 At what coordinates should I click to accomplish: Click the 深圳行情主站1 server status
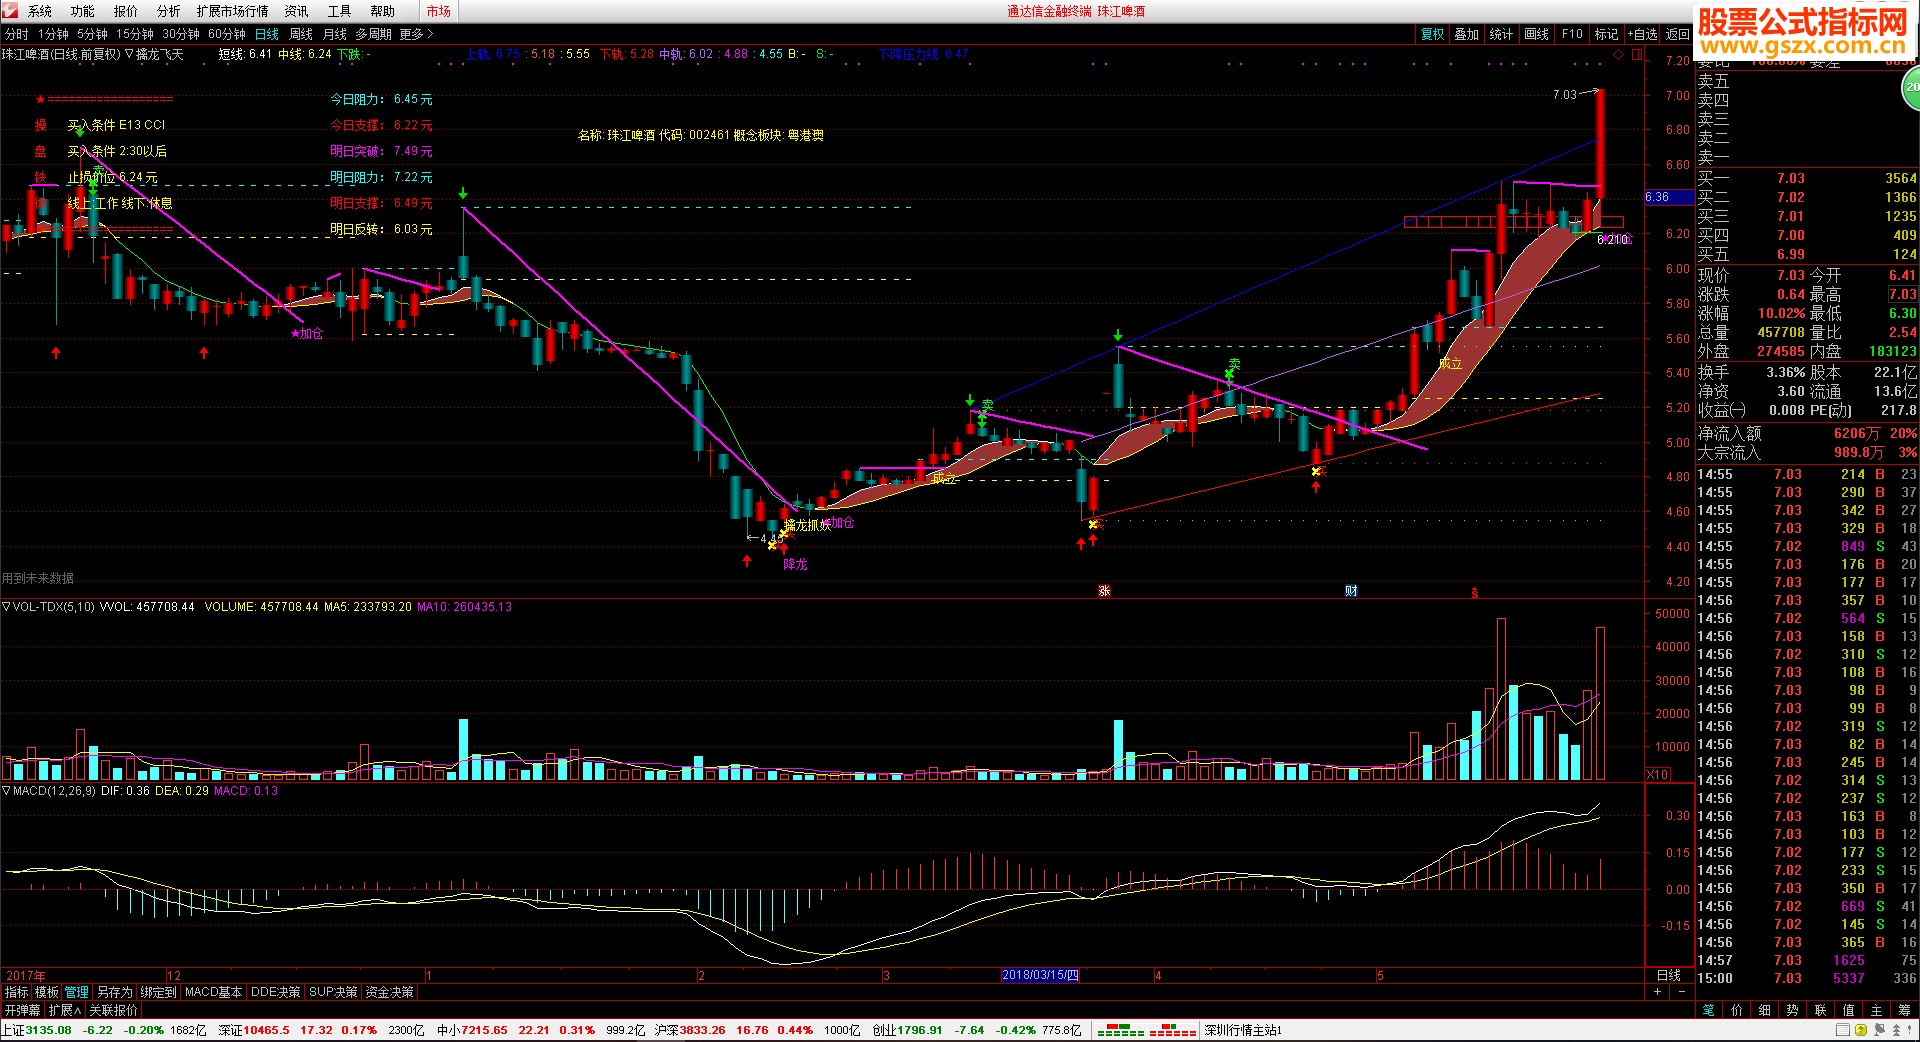pyautogui.click(x=1243, y=1030)
